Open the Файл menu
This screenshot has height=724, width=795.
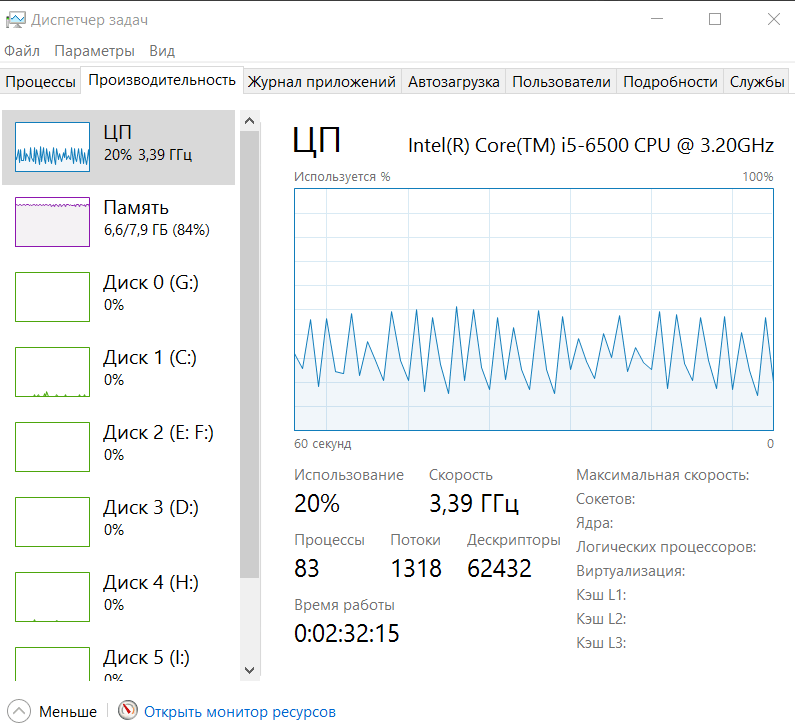point(22,51)
